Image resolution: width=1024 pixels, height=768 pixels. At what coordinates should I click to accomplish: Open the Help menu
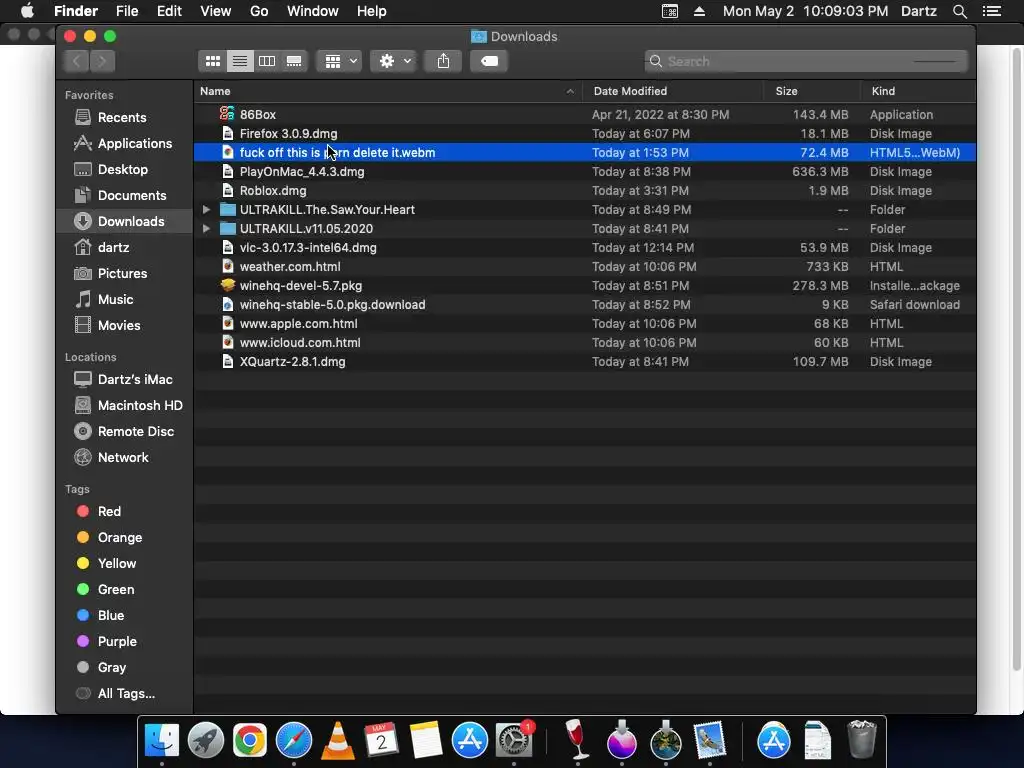click(372, 11)
